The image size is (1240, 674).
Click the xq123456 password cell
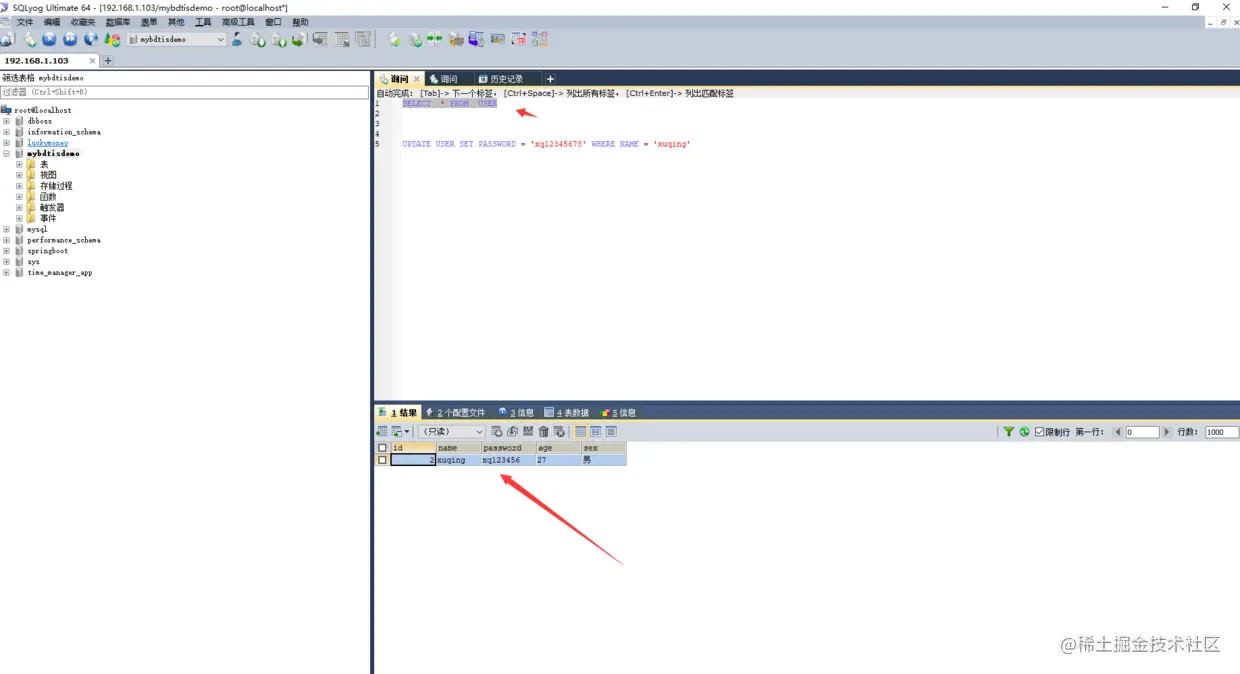click(508, 460)
